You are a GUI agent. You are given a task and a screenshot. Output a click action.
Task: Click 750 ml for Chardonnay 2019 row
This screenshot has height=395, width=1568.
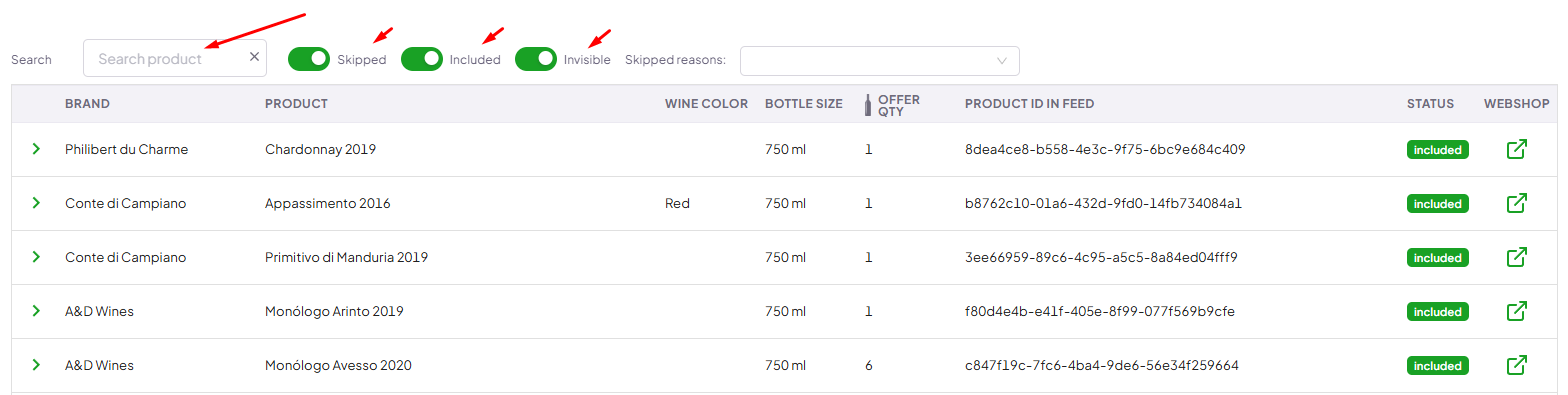(x=785, y=149)
